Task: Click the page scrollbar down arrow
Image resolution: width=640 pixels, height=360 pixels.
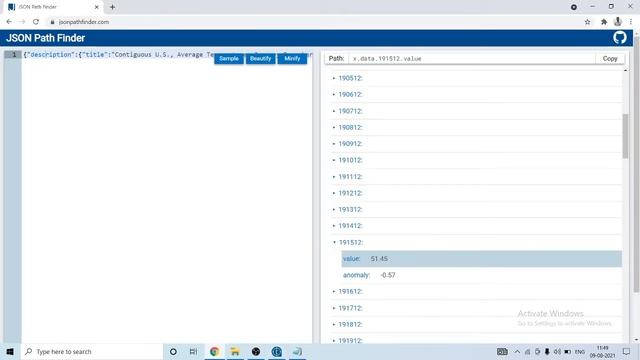Action: point(636,340)
